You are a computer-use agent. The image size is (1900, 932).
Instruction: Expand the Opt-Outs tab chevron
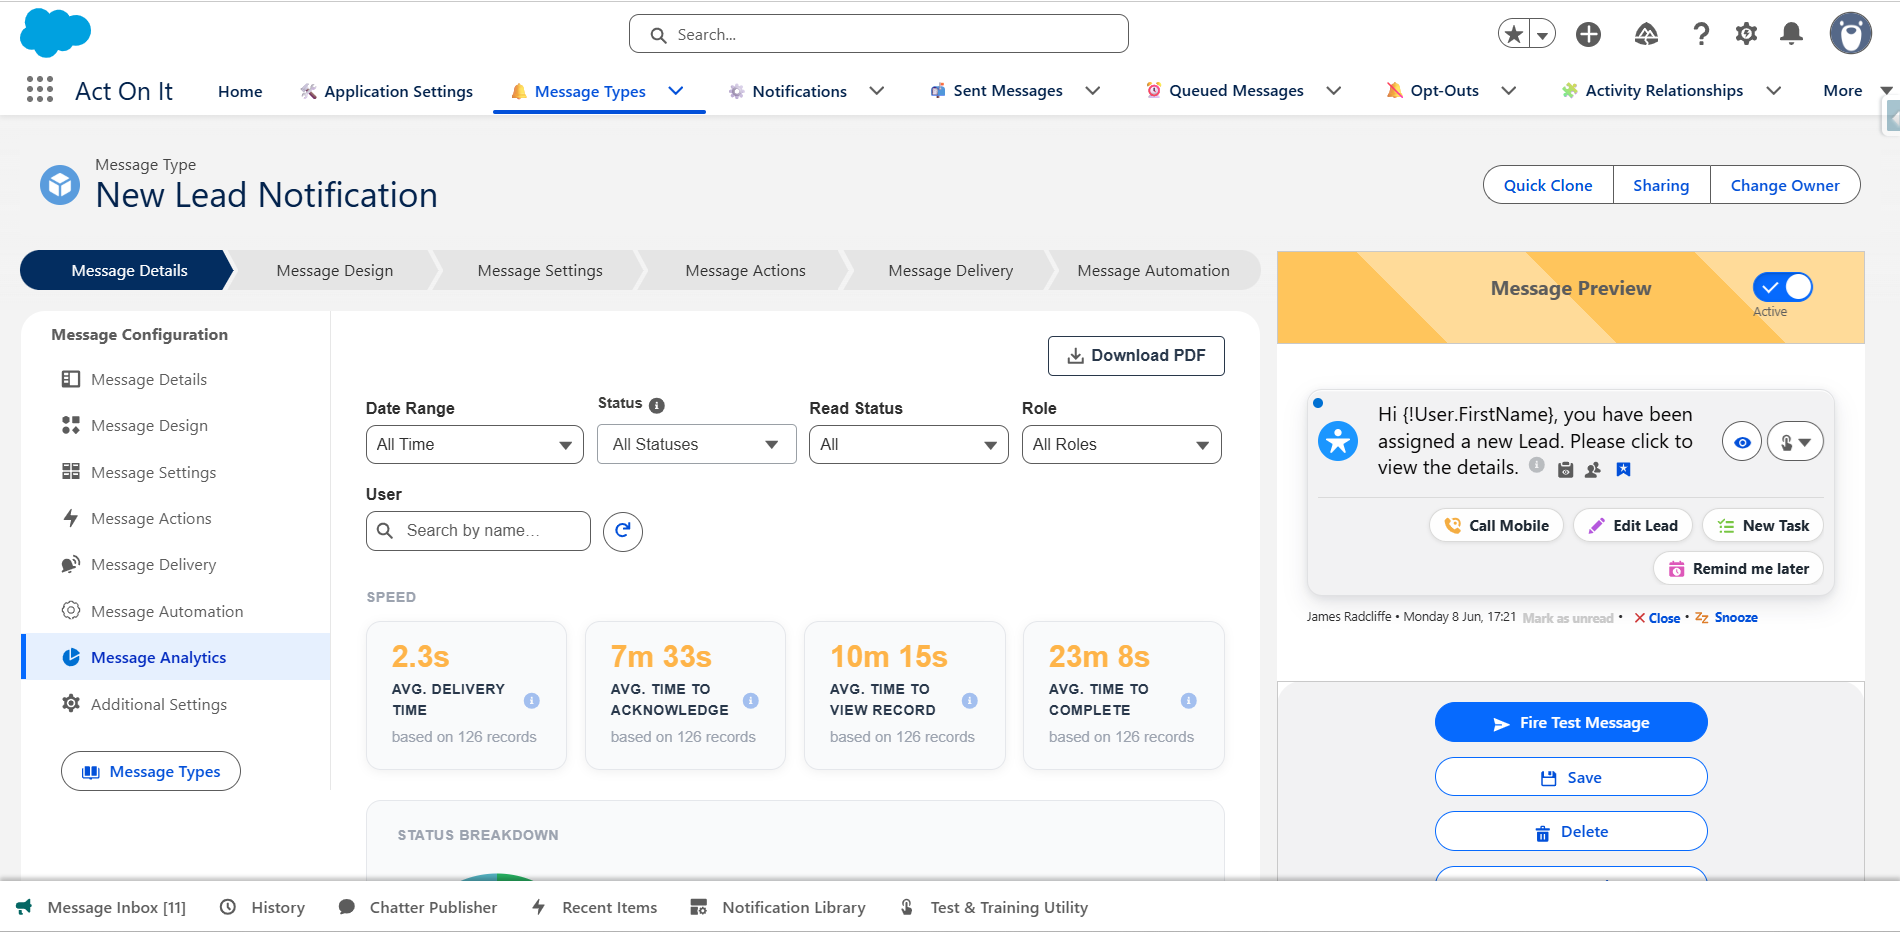1509,91
